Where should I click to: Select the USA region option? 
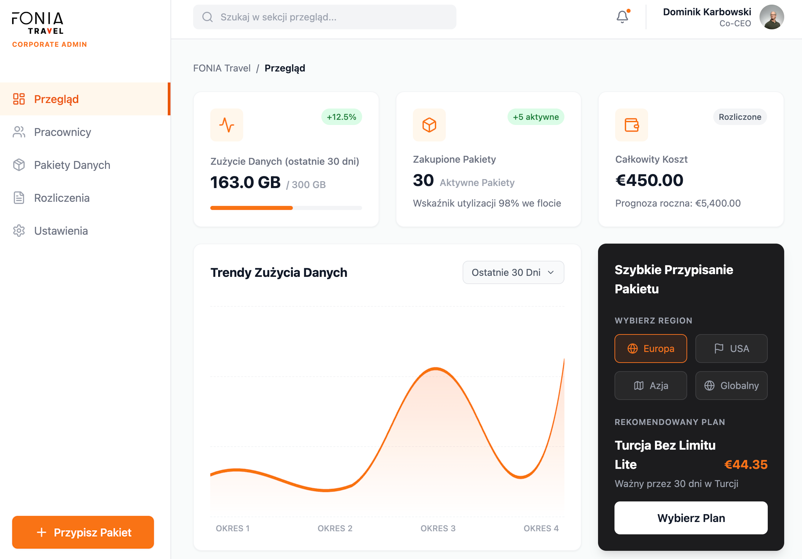[731, 349]
